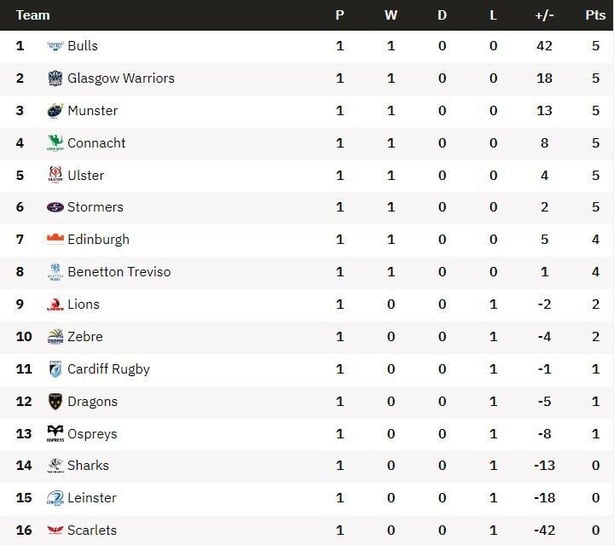
Task: Open the Lions team link
Action: point(83,304)
